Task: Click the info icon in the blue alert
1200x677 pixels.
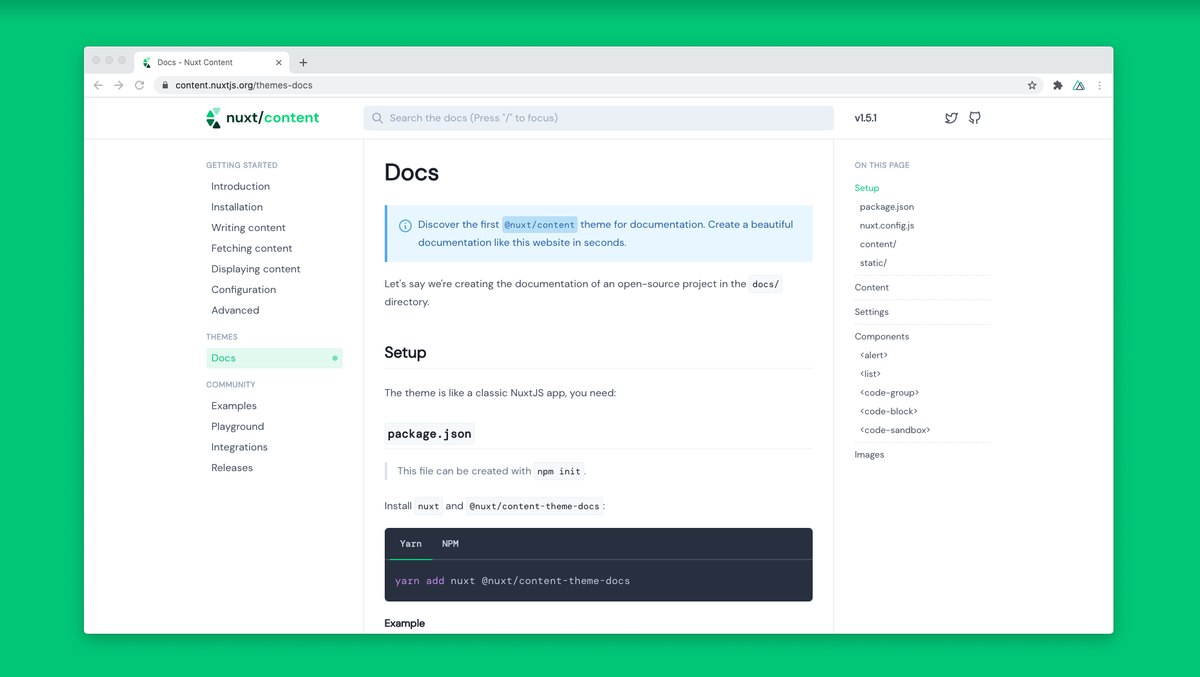Action: [405, 226]
